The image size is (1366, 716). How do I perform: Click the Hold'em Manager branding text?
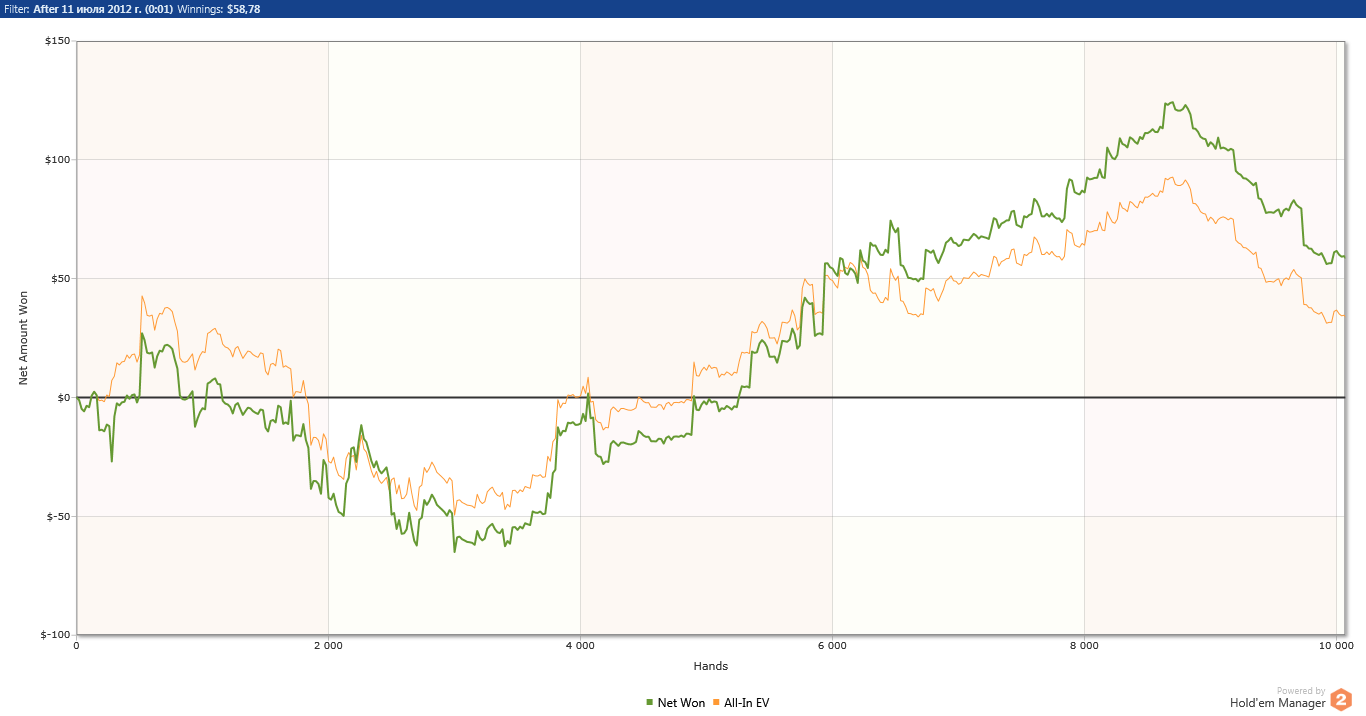tap(1277, 703)
